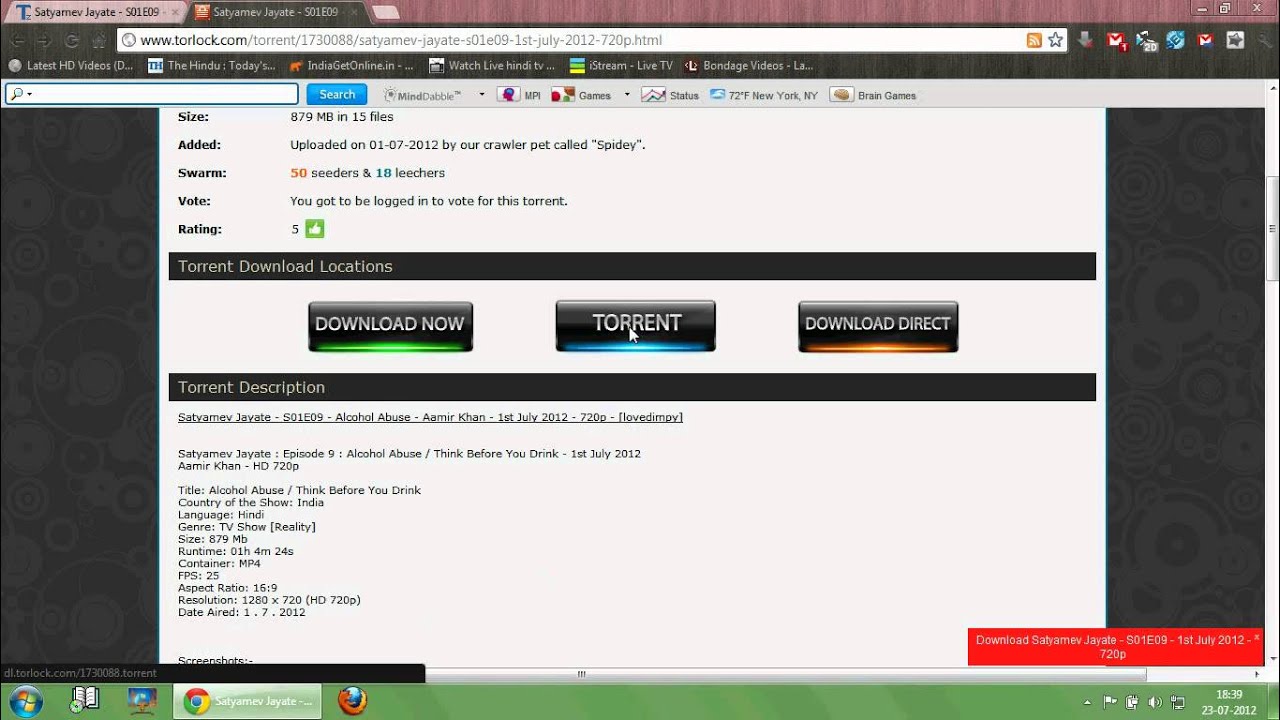Screen dimensions: 1280x720
Task: Open the MindDabble toolbar logo
Action: tap(422, 95)
